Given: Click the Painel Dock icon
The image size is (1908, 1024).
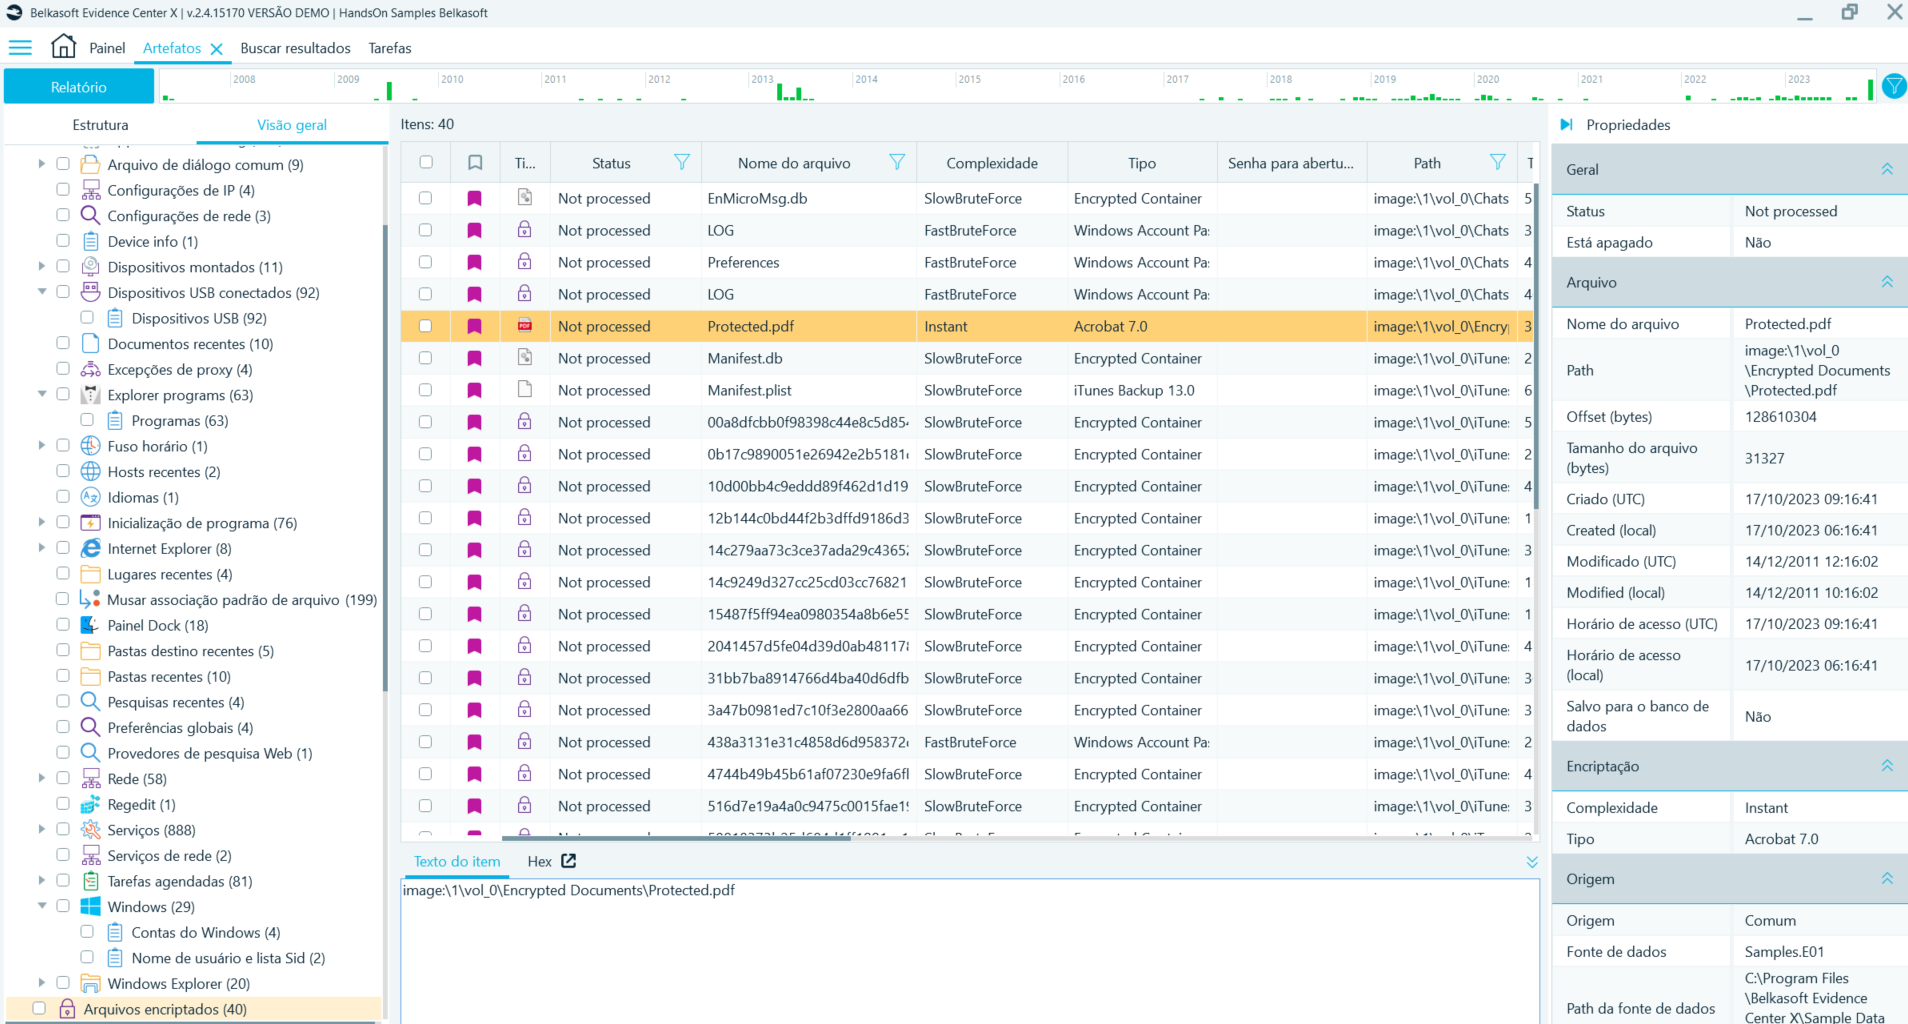Looking at the screenshot, I should (90, 624).
